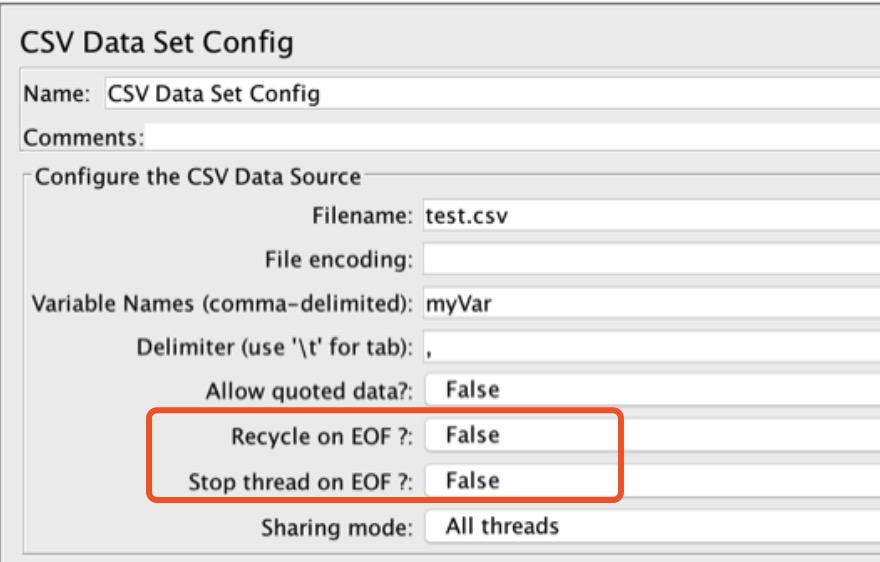Open the Stop thread on EOF dropdown
Image resolution: width=880 pixels, height=562 pixels.
pyautogui.click(x=652, y=481)
